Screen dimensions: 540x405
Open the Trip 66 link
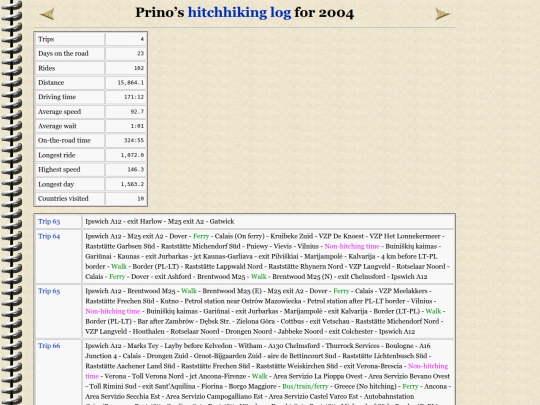49,346
